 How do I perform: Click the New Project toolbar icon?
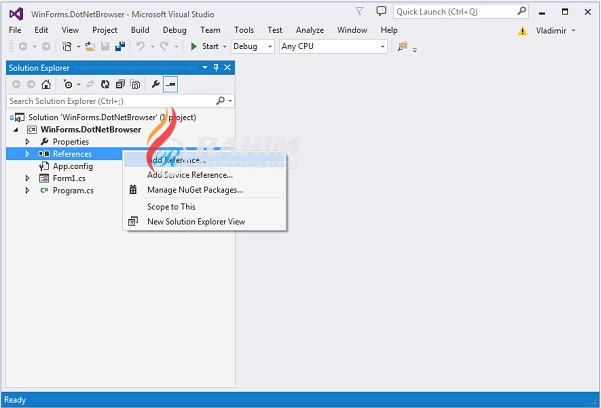coord(67,46)
